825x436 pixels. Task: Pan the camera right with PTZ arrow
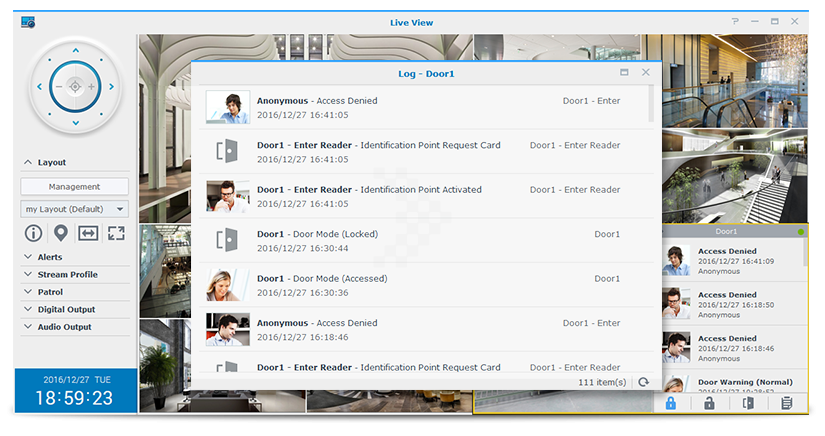[112, 87]
